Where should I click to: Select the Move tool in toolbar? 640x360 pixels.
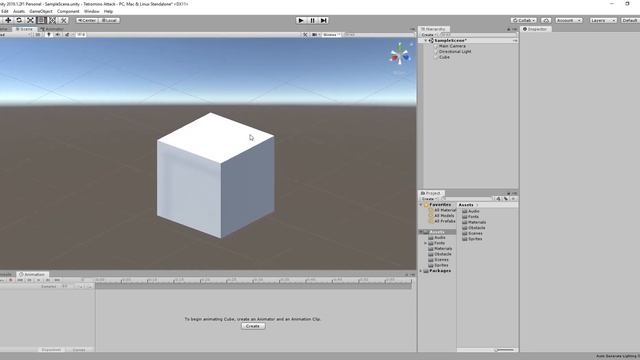point(8,20)
